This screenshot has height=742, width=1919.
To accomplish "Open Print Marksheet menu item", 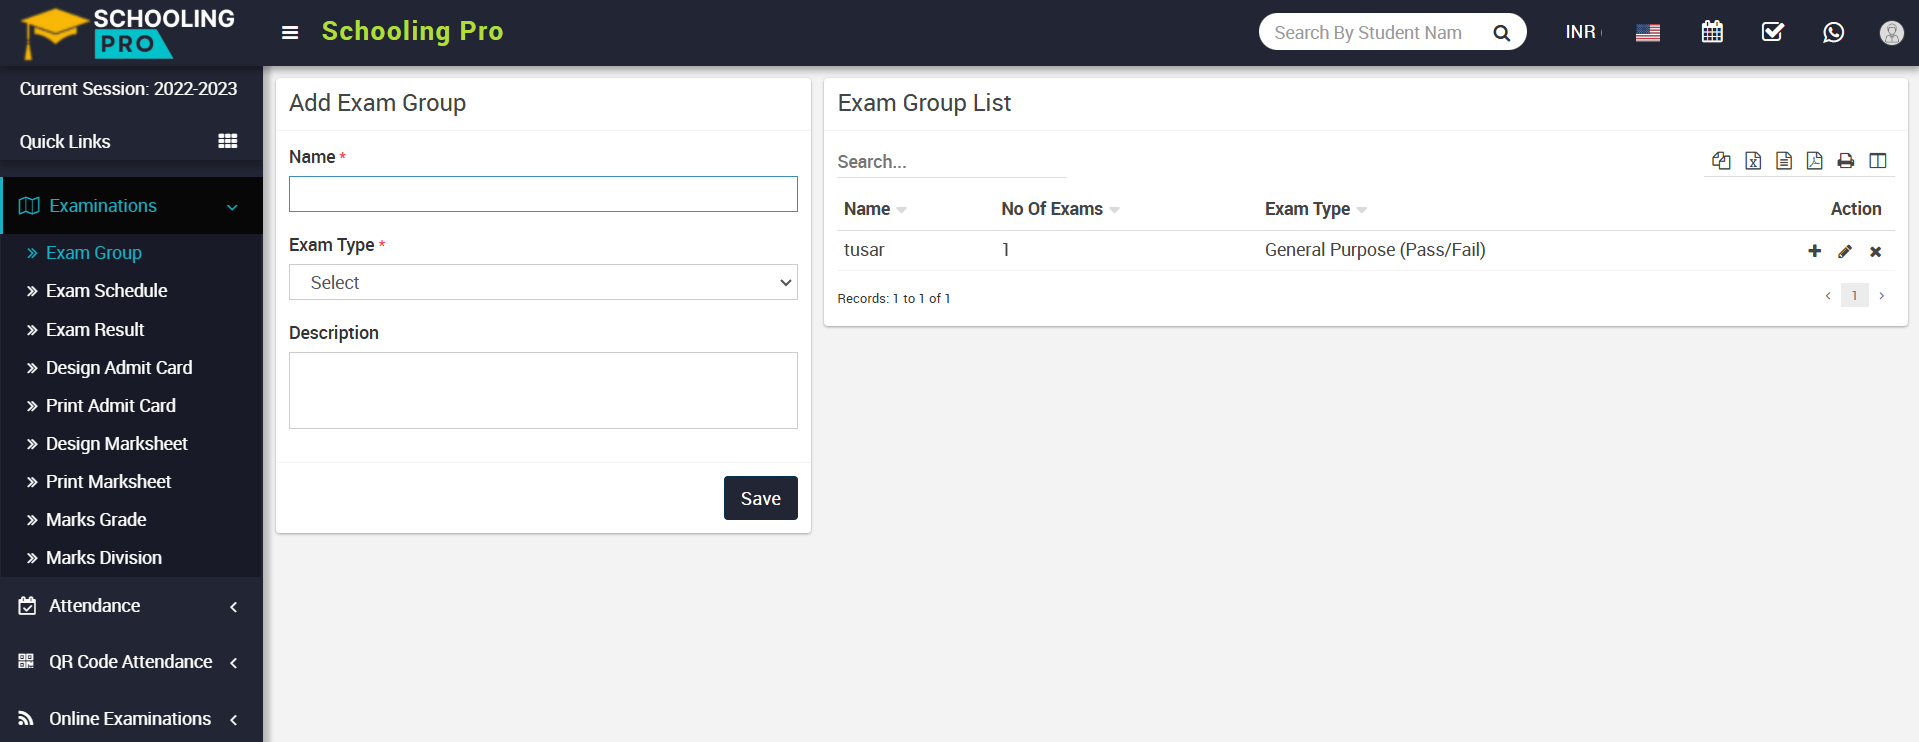I will point(108,482).
